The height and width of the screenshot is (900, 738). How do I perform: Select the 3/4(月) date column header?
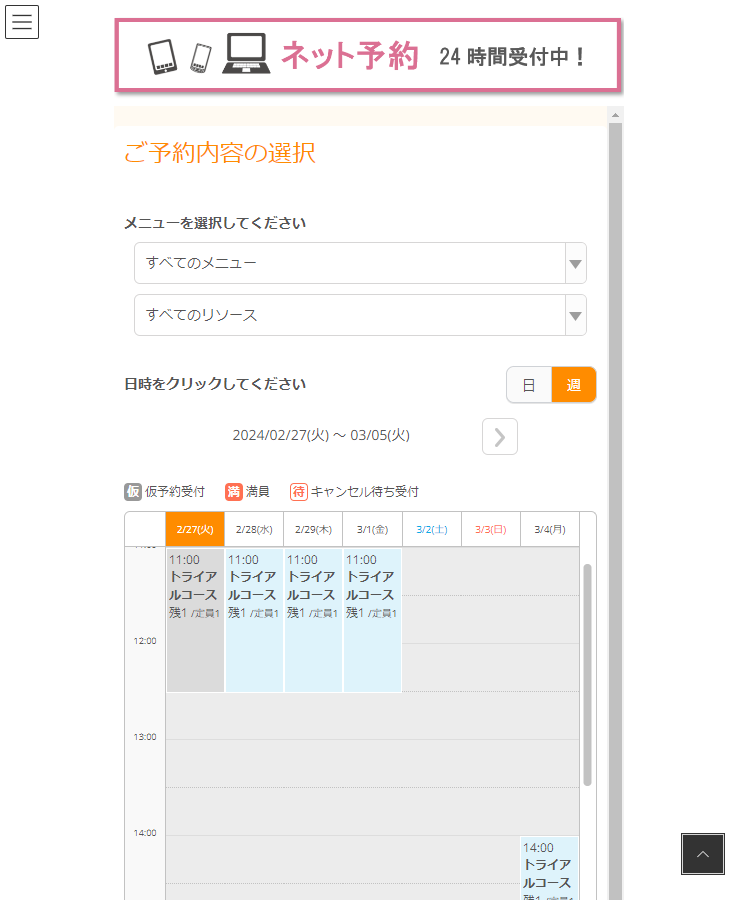(550, 529)
